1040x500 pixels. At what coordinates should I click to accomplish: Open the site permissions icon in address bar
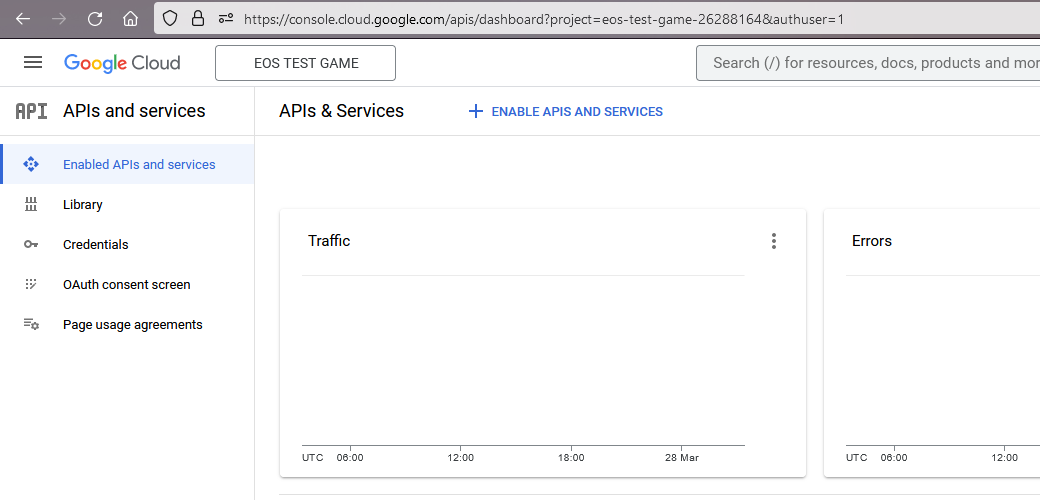(x=226, y=19)
